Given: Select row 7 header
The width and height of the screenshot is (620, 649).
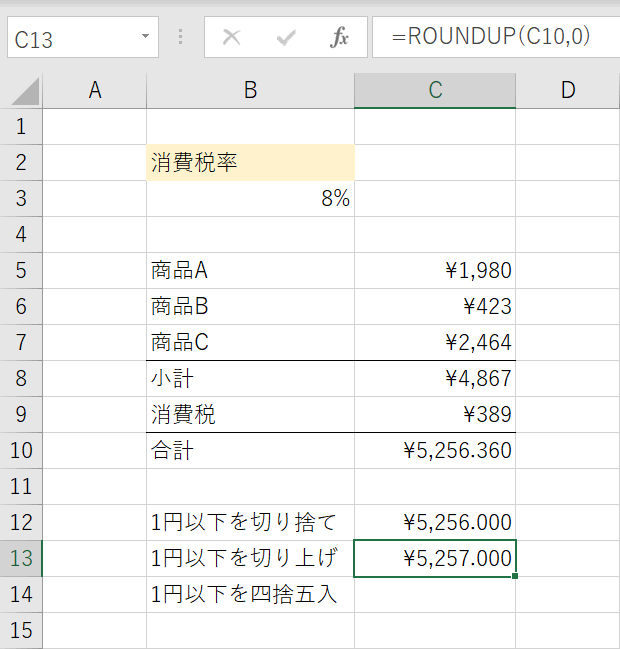Looking at the screenshot, I should 21,343.
